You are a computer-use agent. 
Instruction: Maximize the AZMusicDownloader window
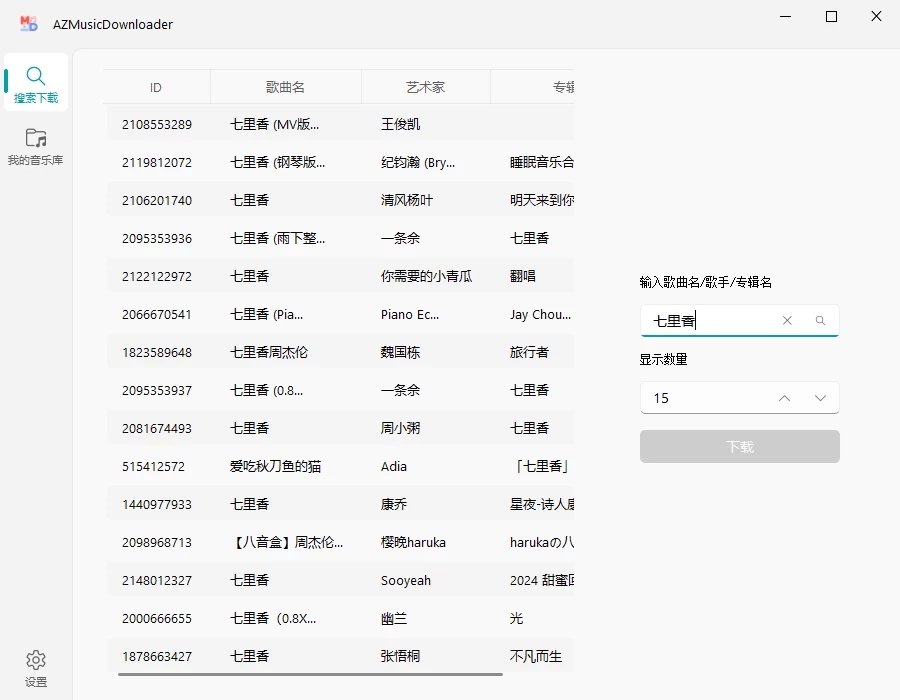point(831,17)
